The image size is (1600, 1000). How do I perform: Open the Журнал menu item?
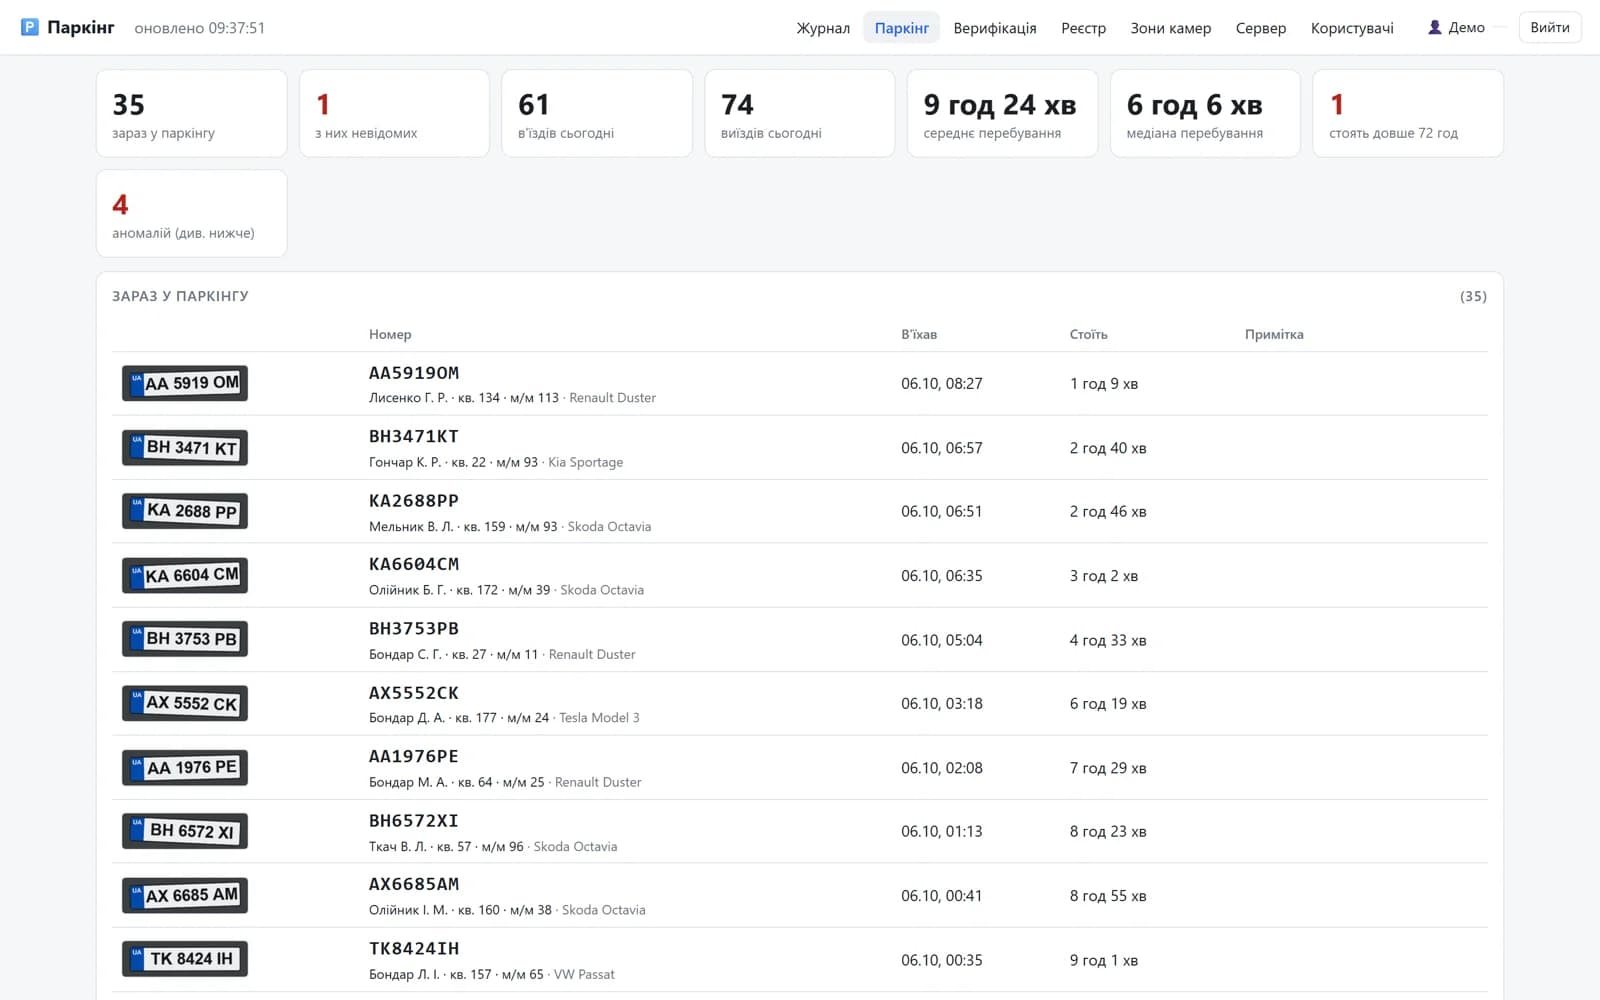(x=823, y=28)
